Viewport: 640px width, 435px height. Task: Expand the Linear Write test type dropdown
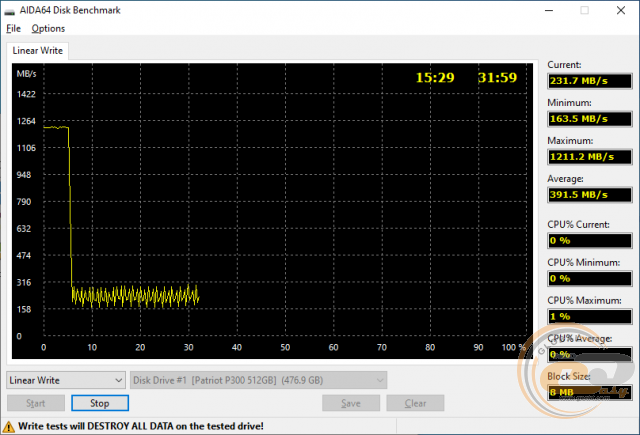(x=66, y=380)
